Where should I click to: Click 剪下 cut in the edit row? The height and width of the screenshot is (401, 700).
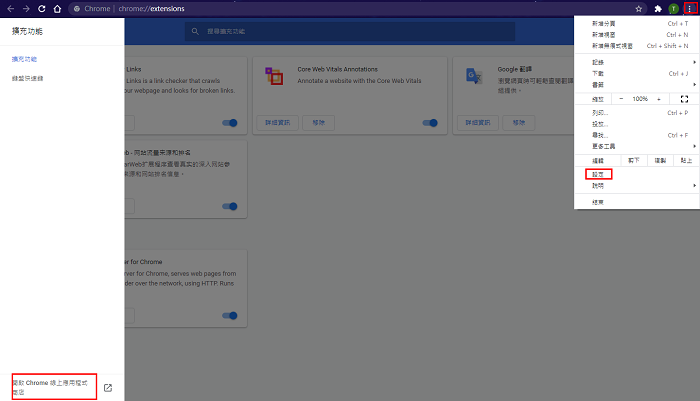pos(633,160)
